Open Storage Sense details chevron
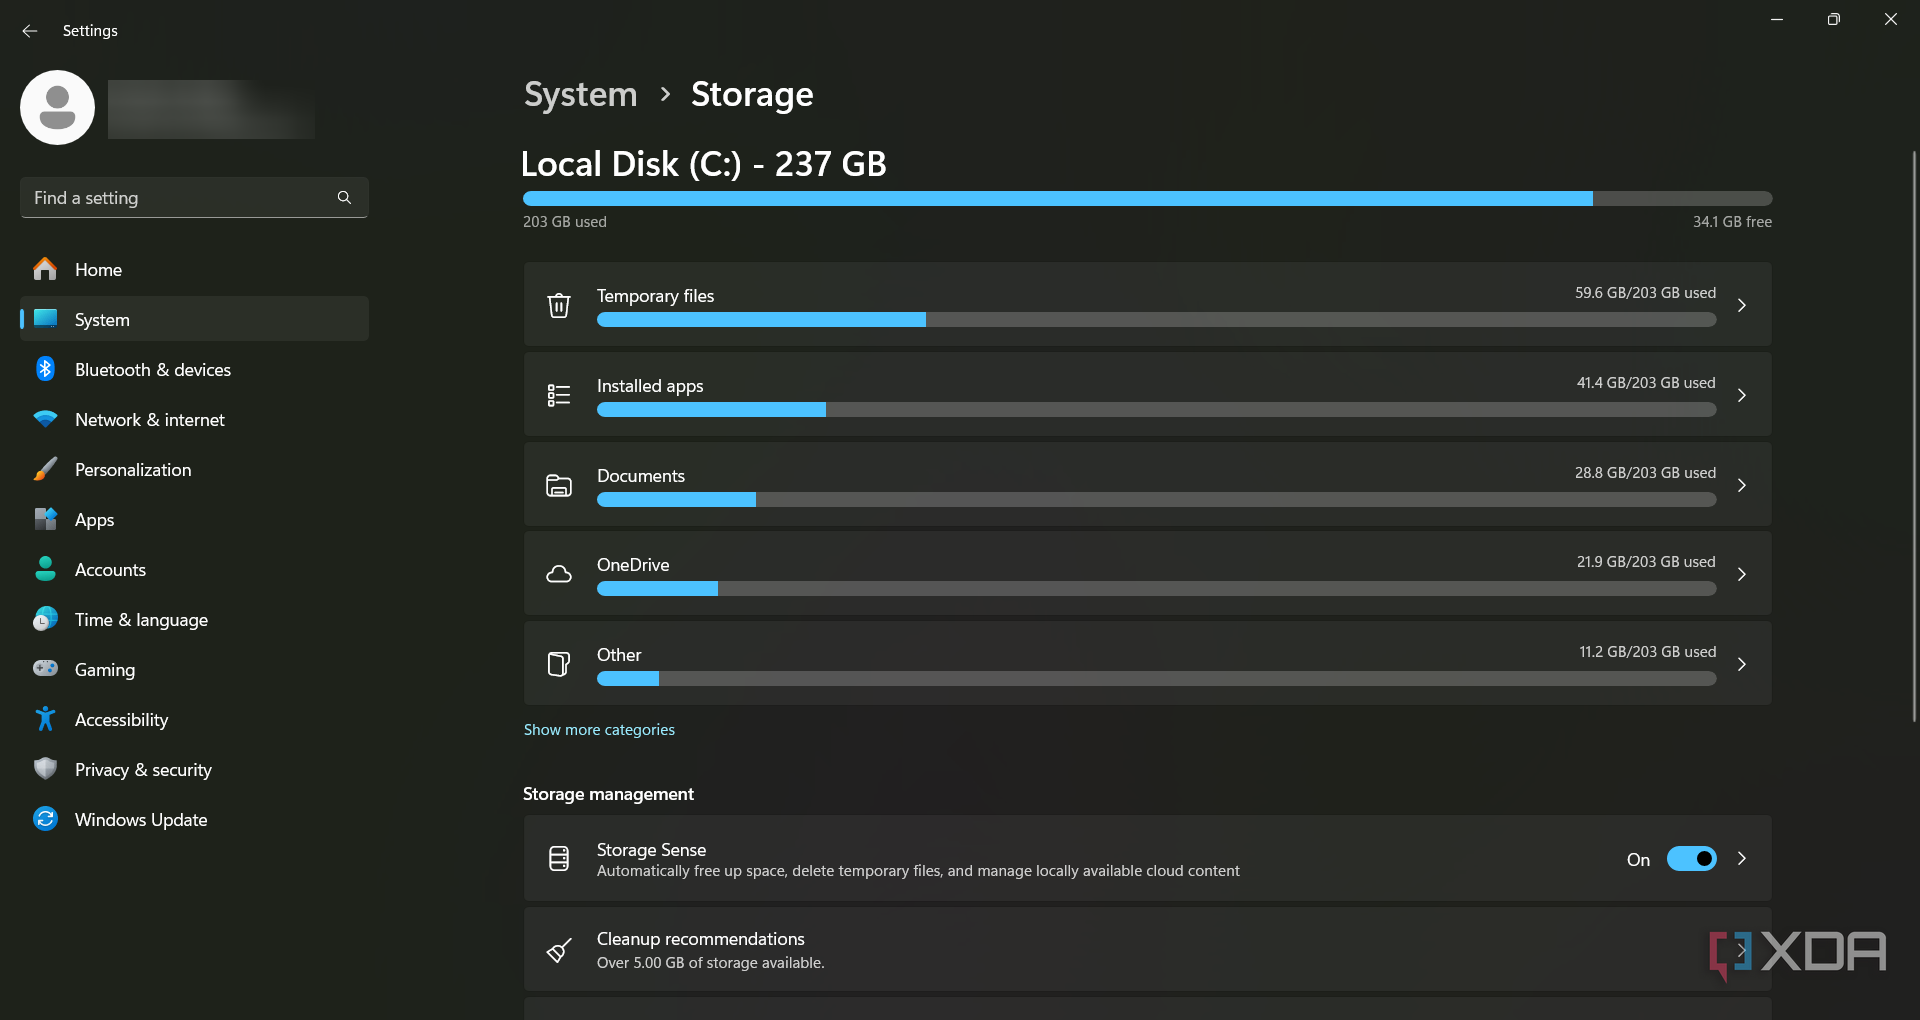This screenshot has width=1920, height=1020. tap(1742, 859)
